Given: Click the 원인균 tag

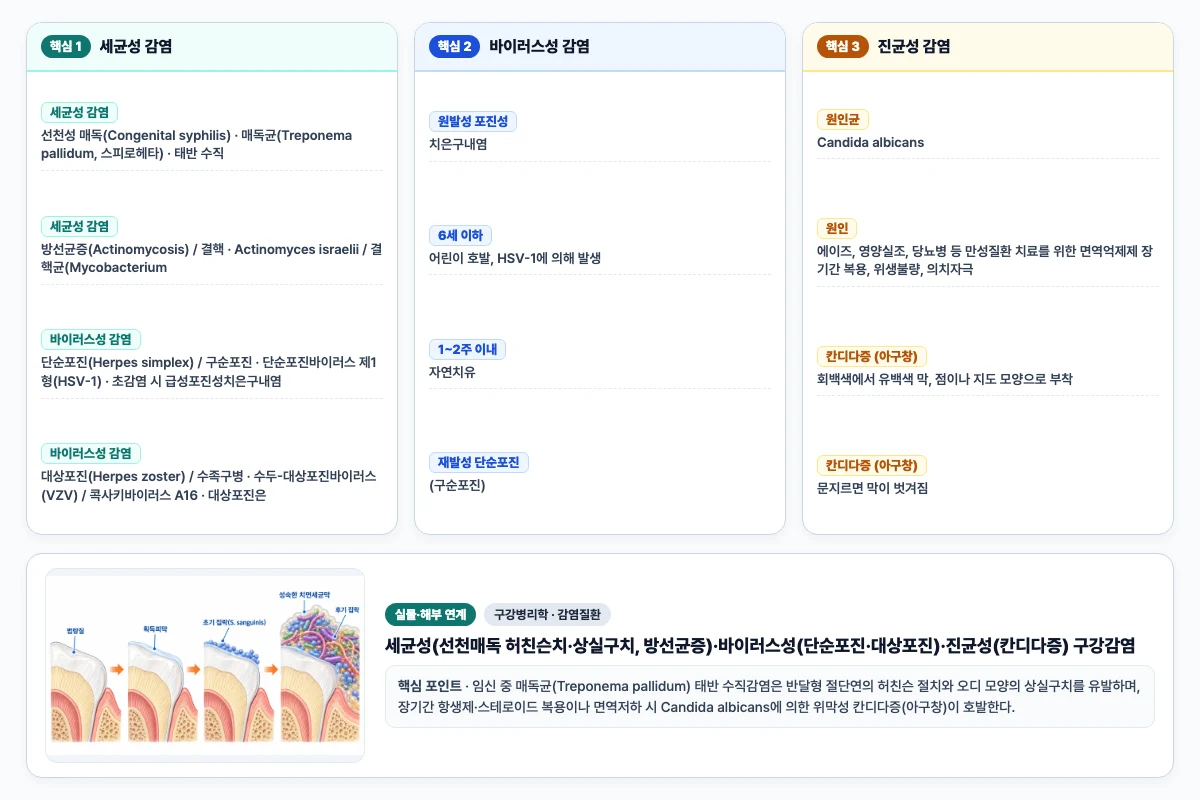Looking at the screenshot, I should (843, 120).
